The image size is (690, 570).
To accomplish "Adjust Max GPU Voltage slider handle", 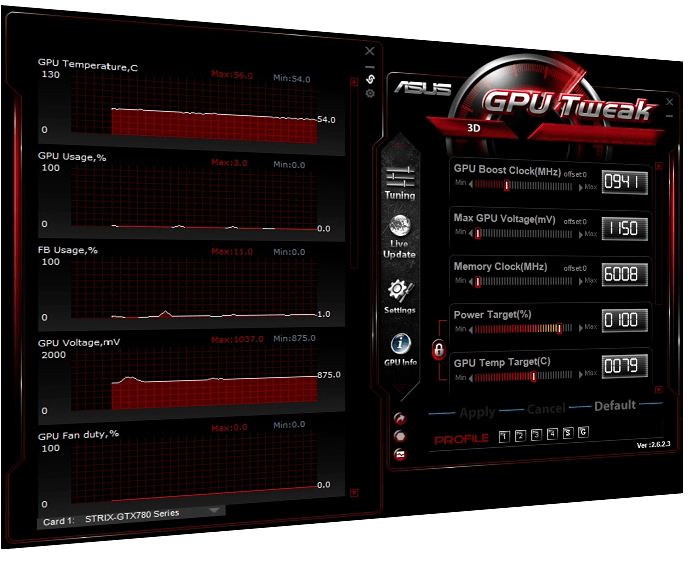I will (478, 233).
